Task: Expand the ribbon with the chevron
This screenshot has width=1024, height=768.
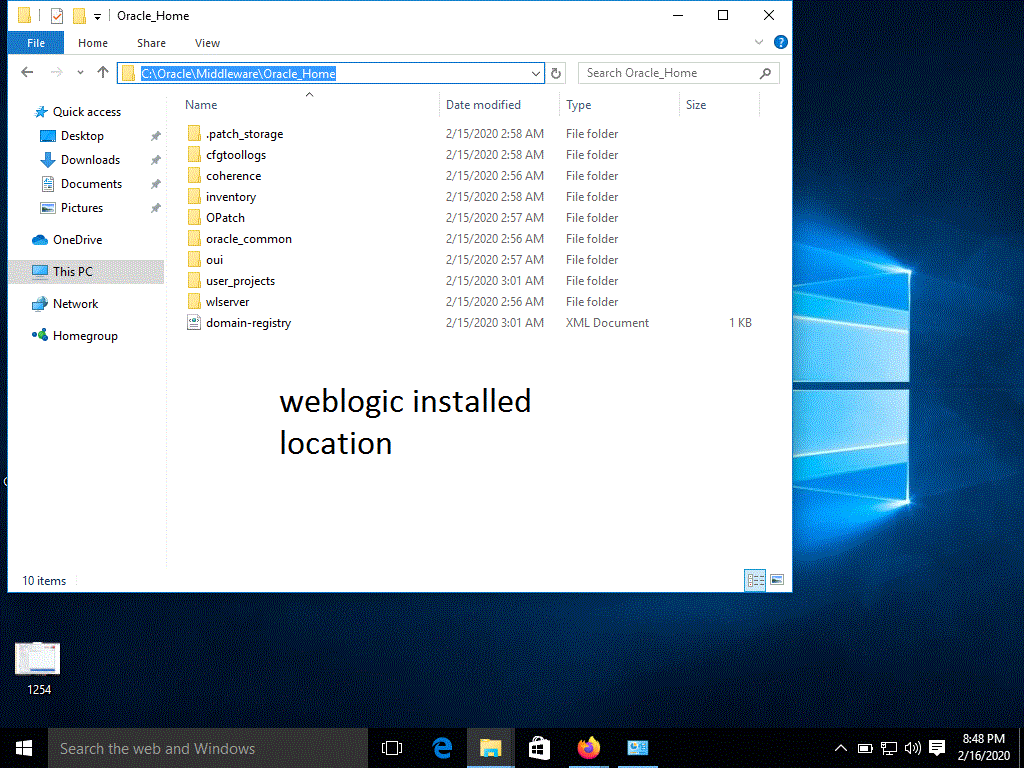Action: (759, 42)
